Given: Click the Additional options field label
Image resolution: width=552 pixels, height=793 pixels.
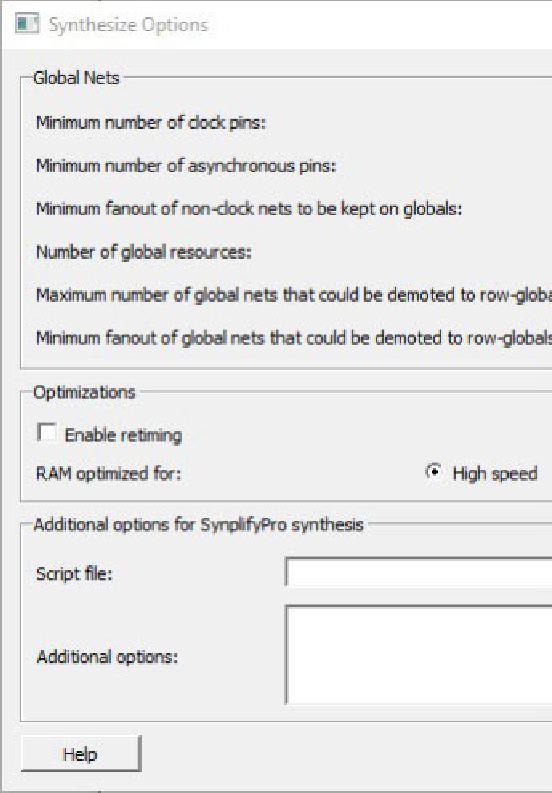Looking at the screenshot, I should 107,657.
